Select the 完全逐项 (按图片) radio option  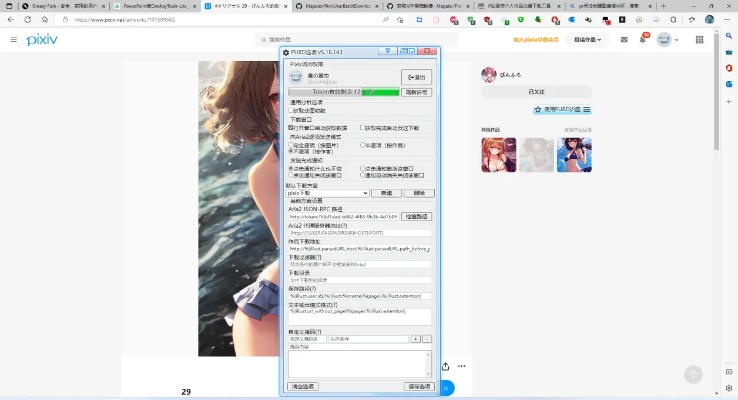tap(291, 145)
